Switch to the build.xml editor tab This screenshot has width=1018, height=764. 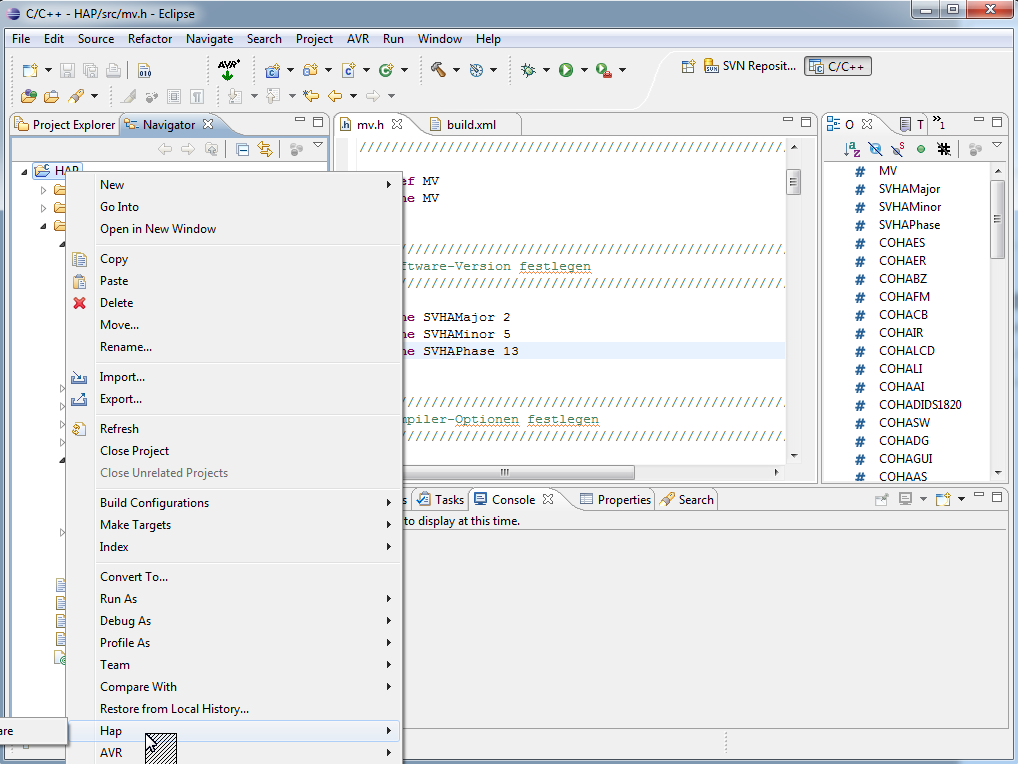tap(471, 125)
